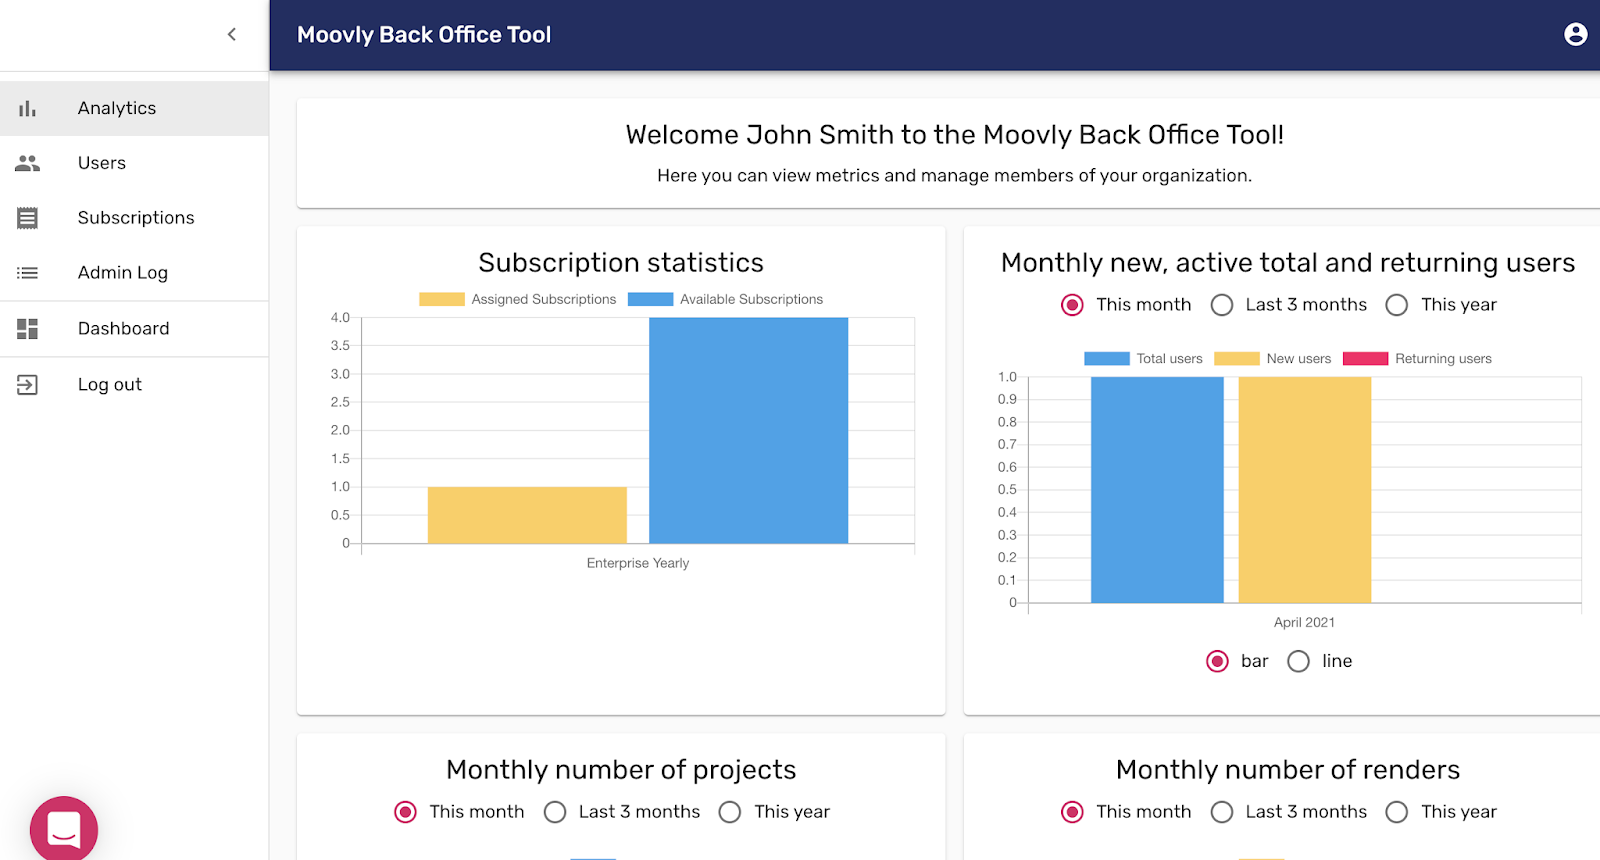The image size is (1600, 860).
Task: Open the chat support widget
Action: [64, 829]
